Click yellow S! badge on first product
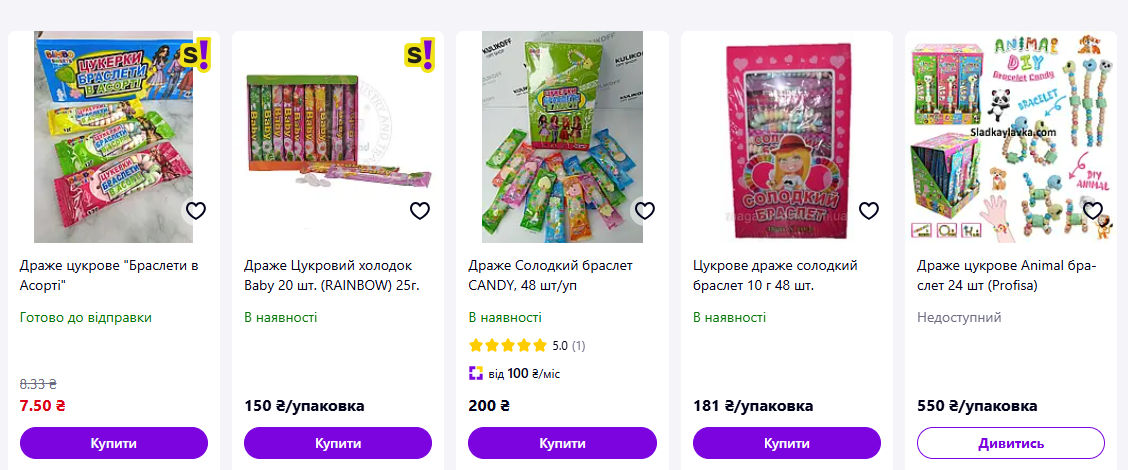 click(196, 55)
